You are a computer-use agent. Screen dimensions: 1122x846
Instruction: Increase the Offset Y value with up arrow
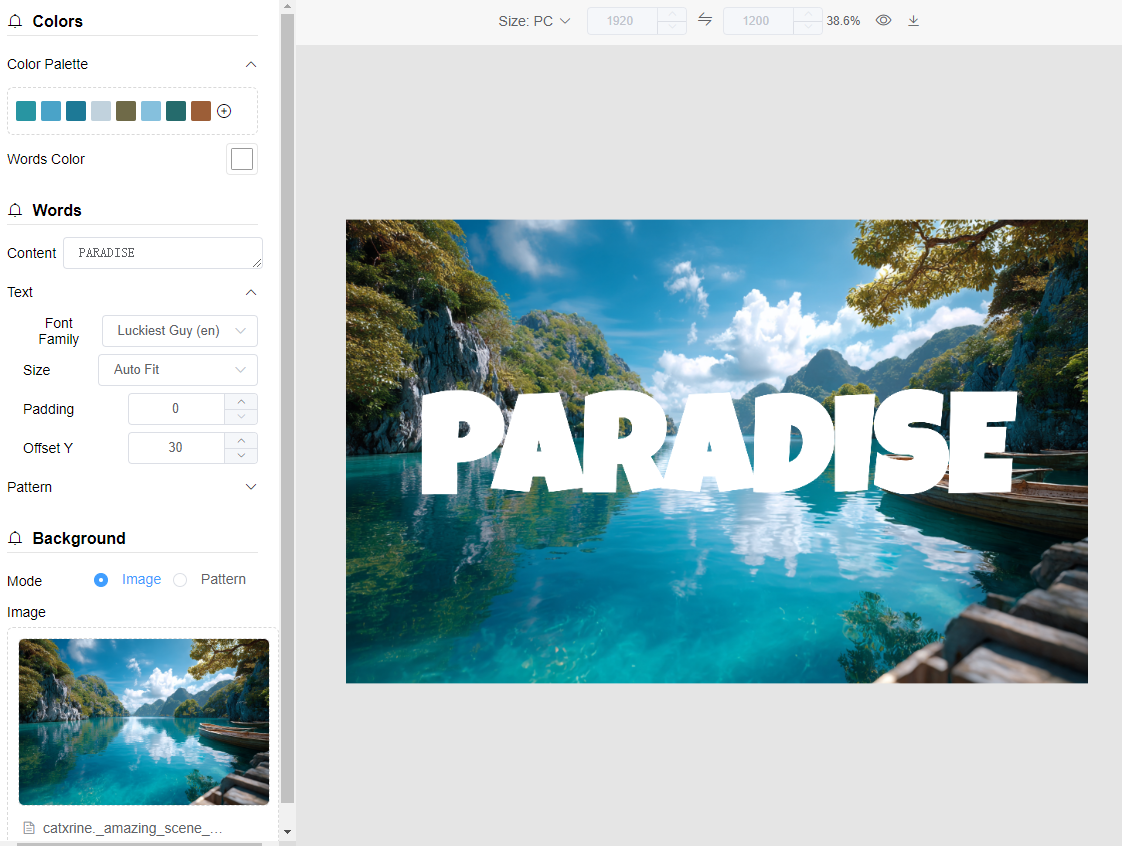click(x=241, y=440)
